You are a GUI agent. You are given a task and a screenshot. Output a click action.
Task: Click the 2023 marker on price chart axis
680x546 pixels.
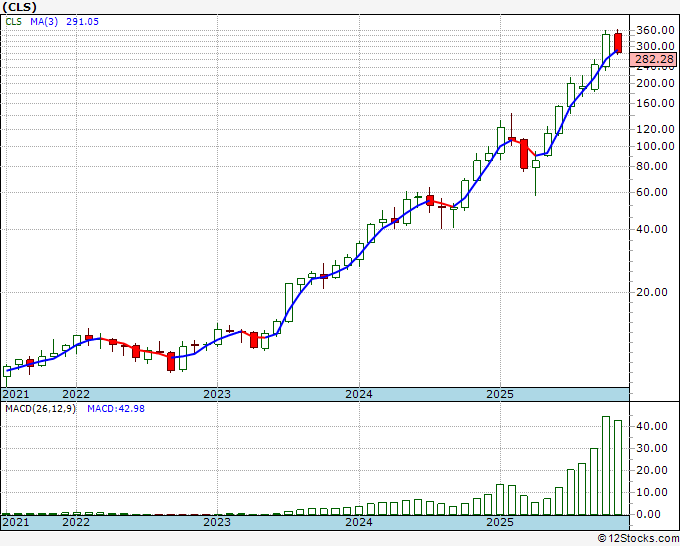(x=217, y=394)
